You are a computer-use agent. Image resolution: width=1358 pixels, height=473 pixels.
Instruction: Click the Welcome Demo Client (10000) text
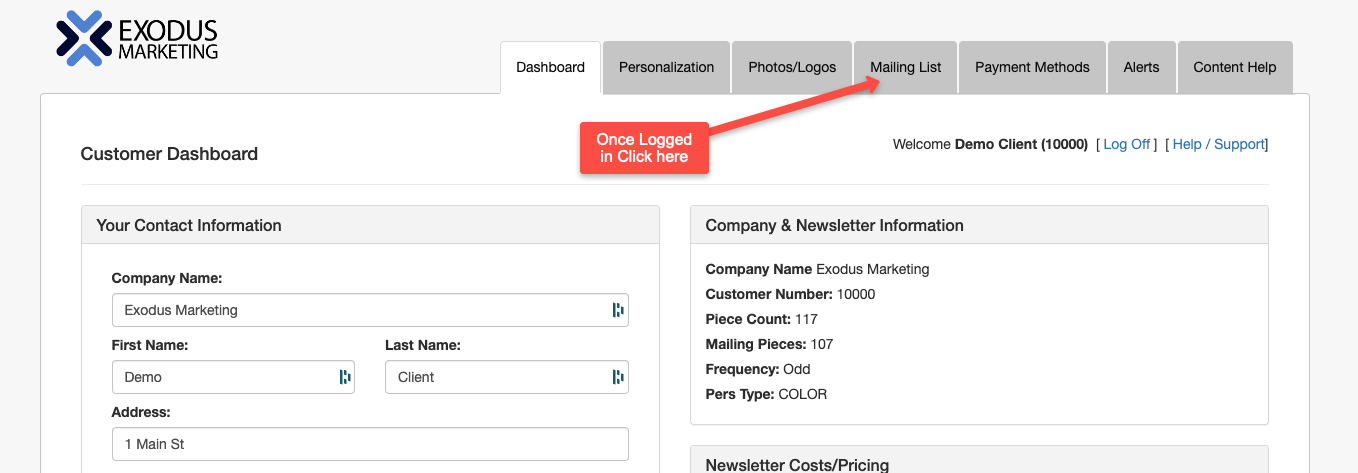click(990, 144)
